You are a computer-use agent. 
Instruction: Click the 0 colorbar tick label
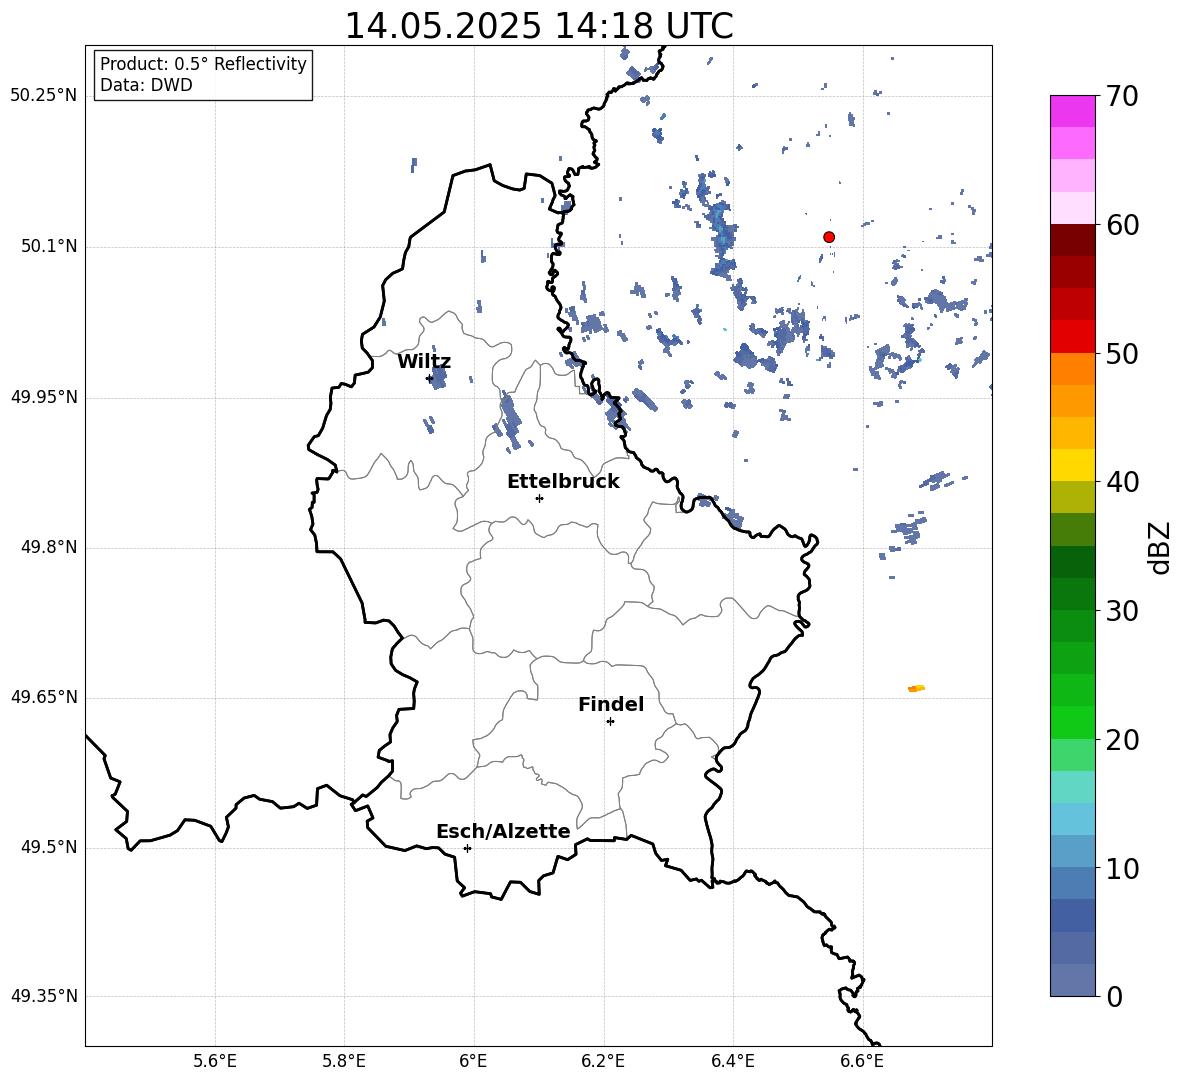coord(1115,996)
